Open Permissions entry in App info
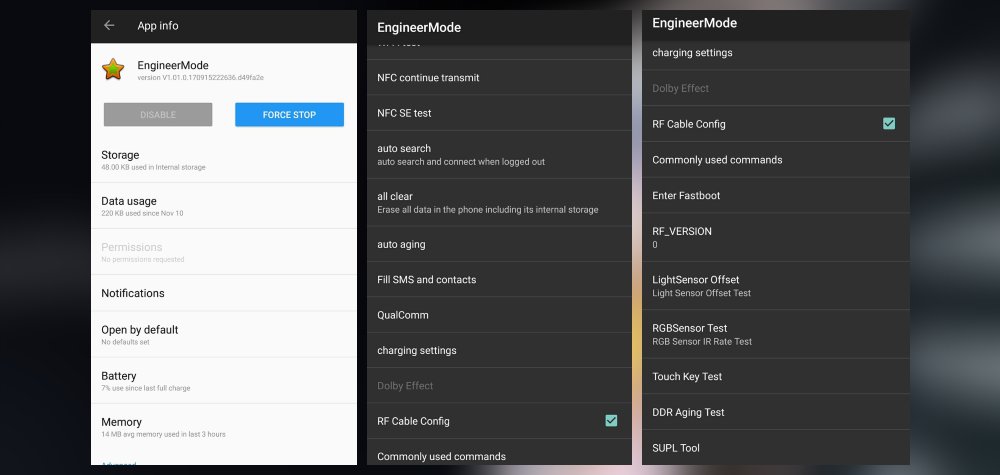Viewport: 1000px width, 475px height. point(224,252)
